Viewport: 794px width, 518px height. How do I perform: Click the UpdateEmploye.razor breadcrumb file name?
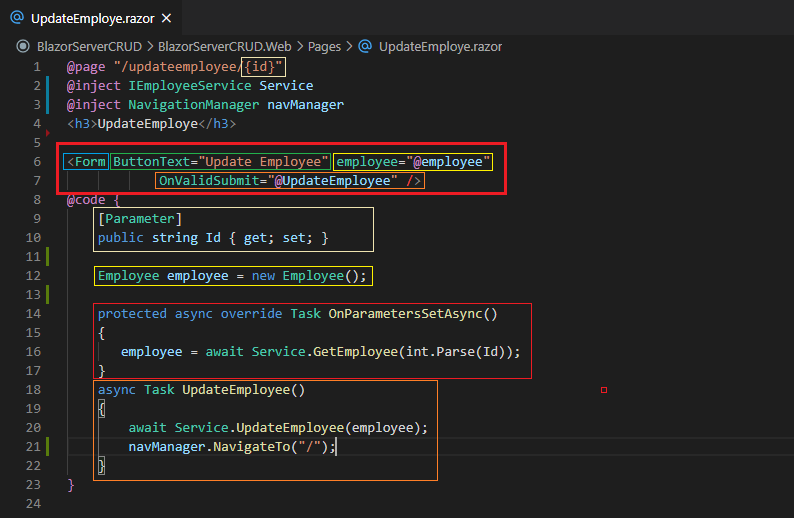[440, 46]
